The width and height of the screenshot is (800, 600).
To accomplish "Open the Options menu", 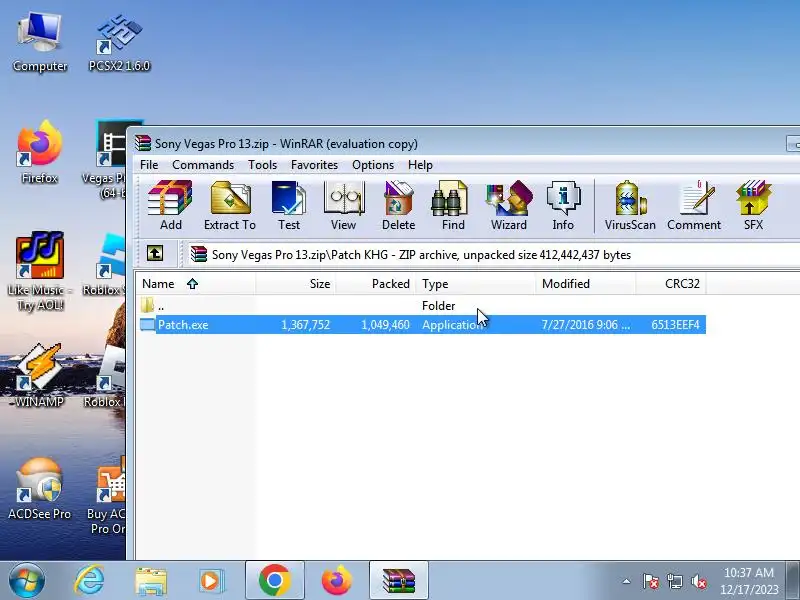I will [x=373, y=165].
